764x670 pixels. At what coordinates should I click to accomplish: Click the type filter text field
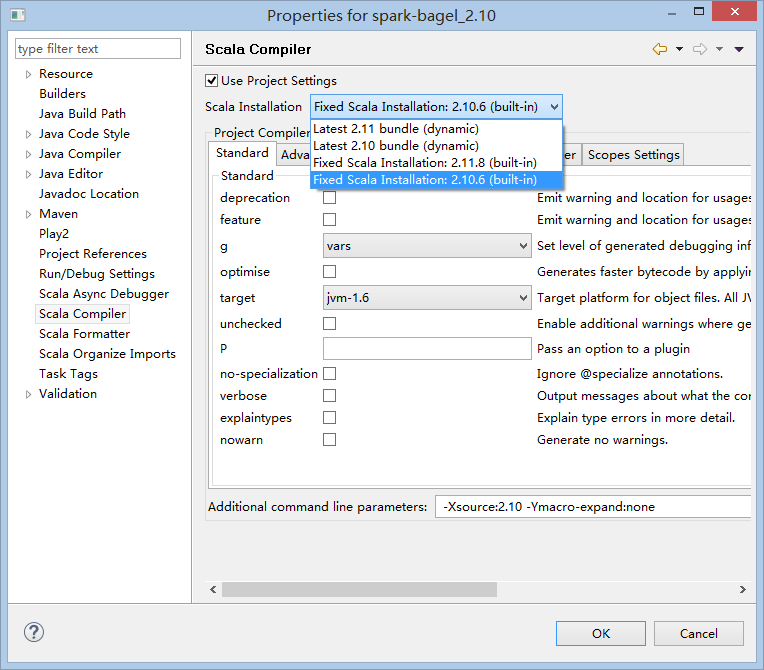click(98, 49)
